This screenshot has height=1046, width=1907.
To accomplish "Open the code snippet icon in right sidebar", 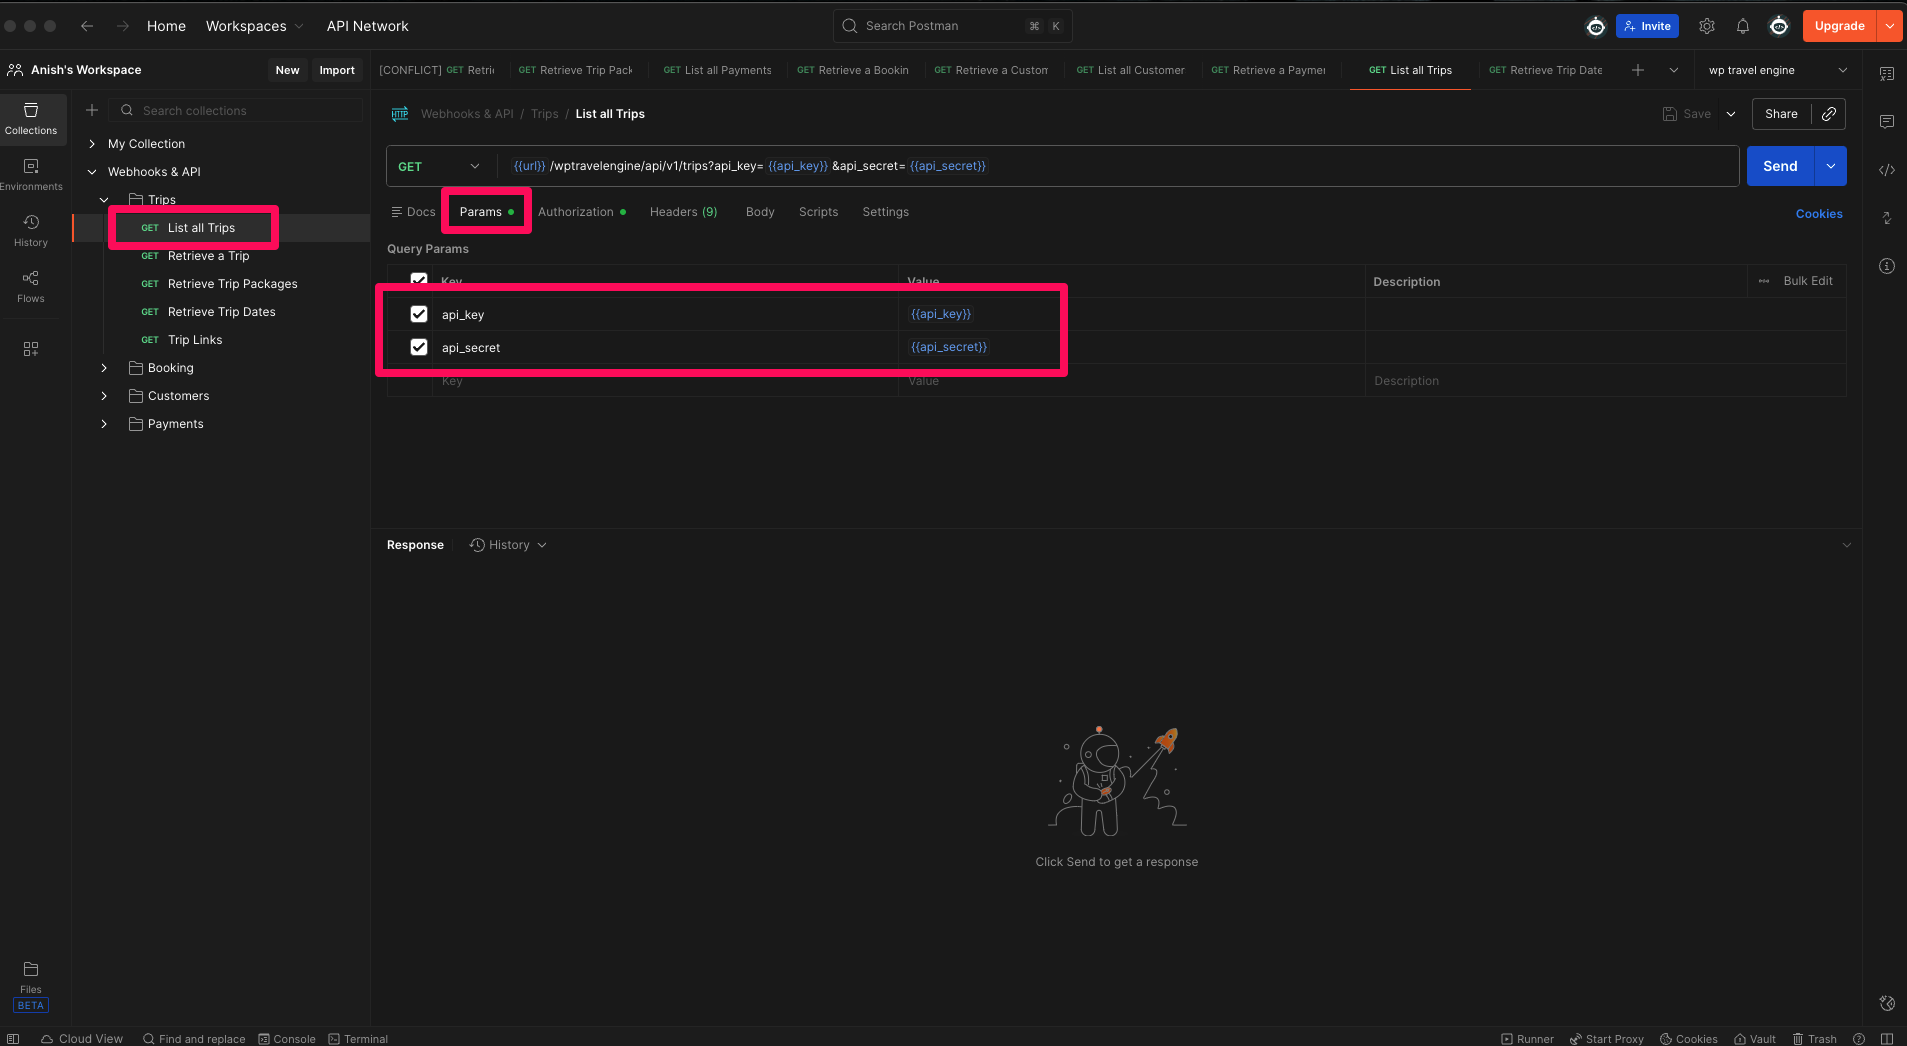I will coord(1886,170).
